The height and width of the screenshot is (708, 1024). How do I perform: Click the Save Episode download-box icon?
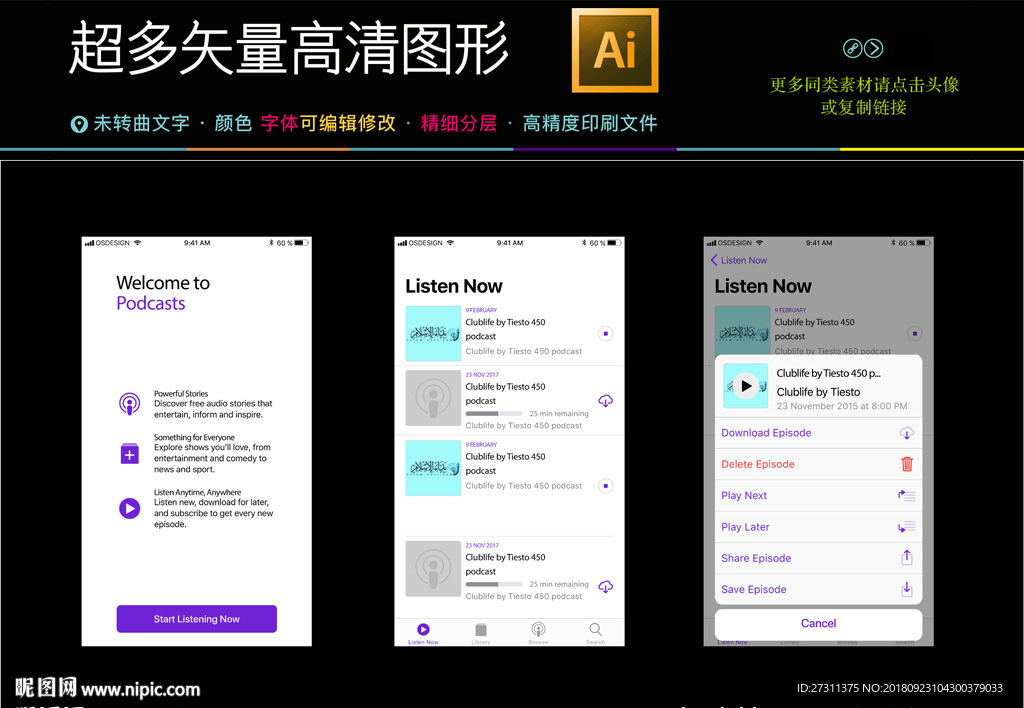(907, 589)
